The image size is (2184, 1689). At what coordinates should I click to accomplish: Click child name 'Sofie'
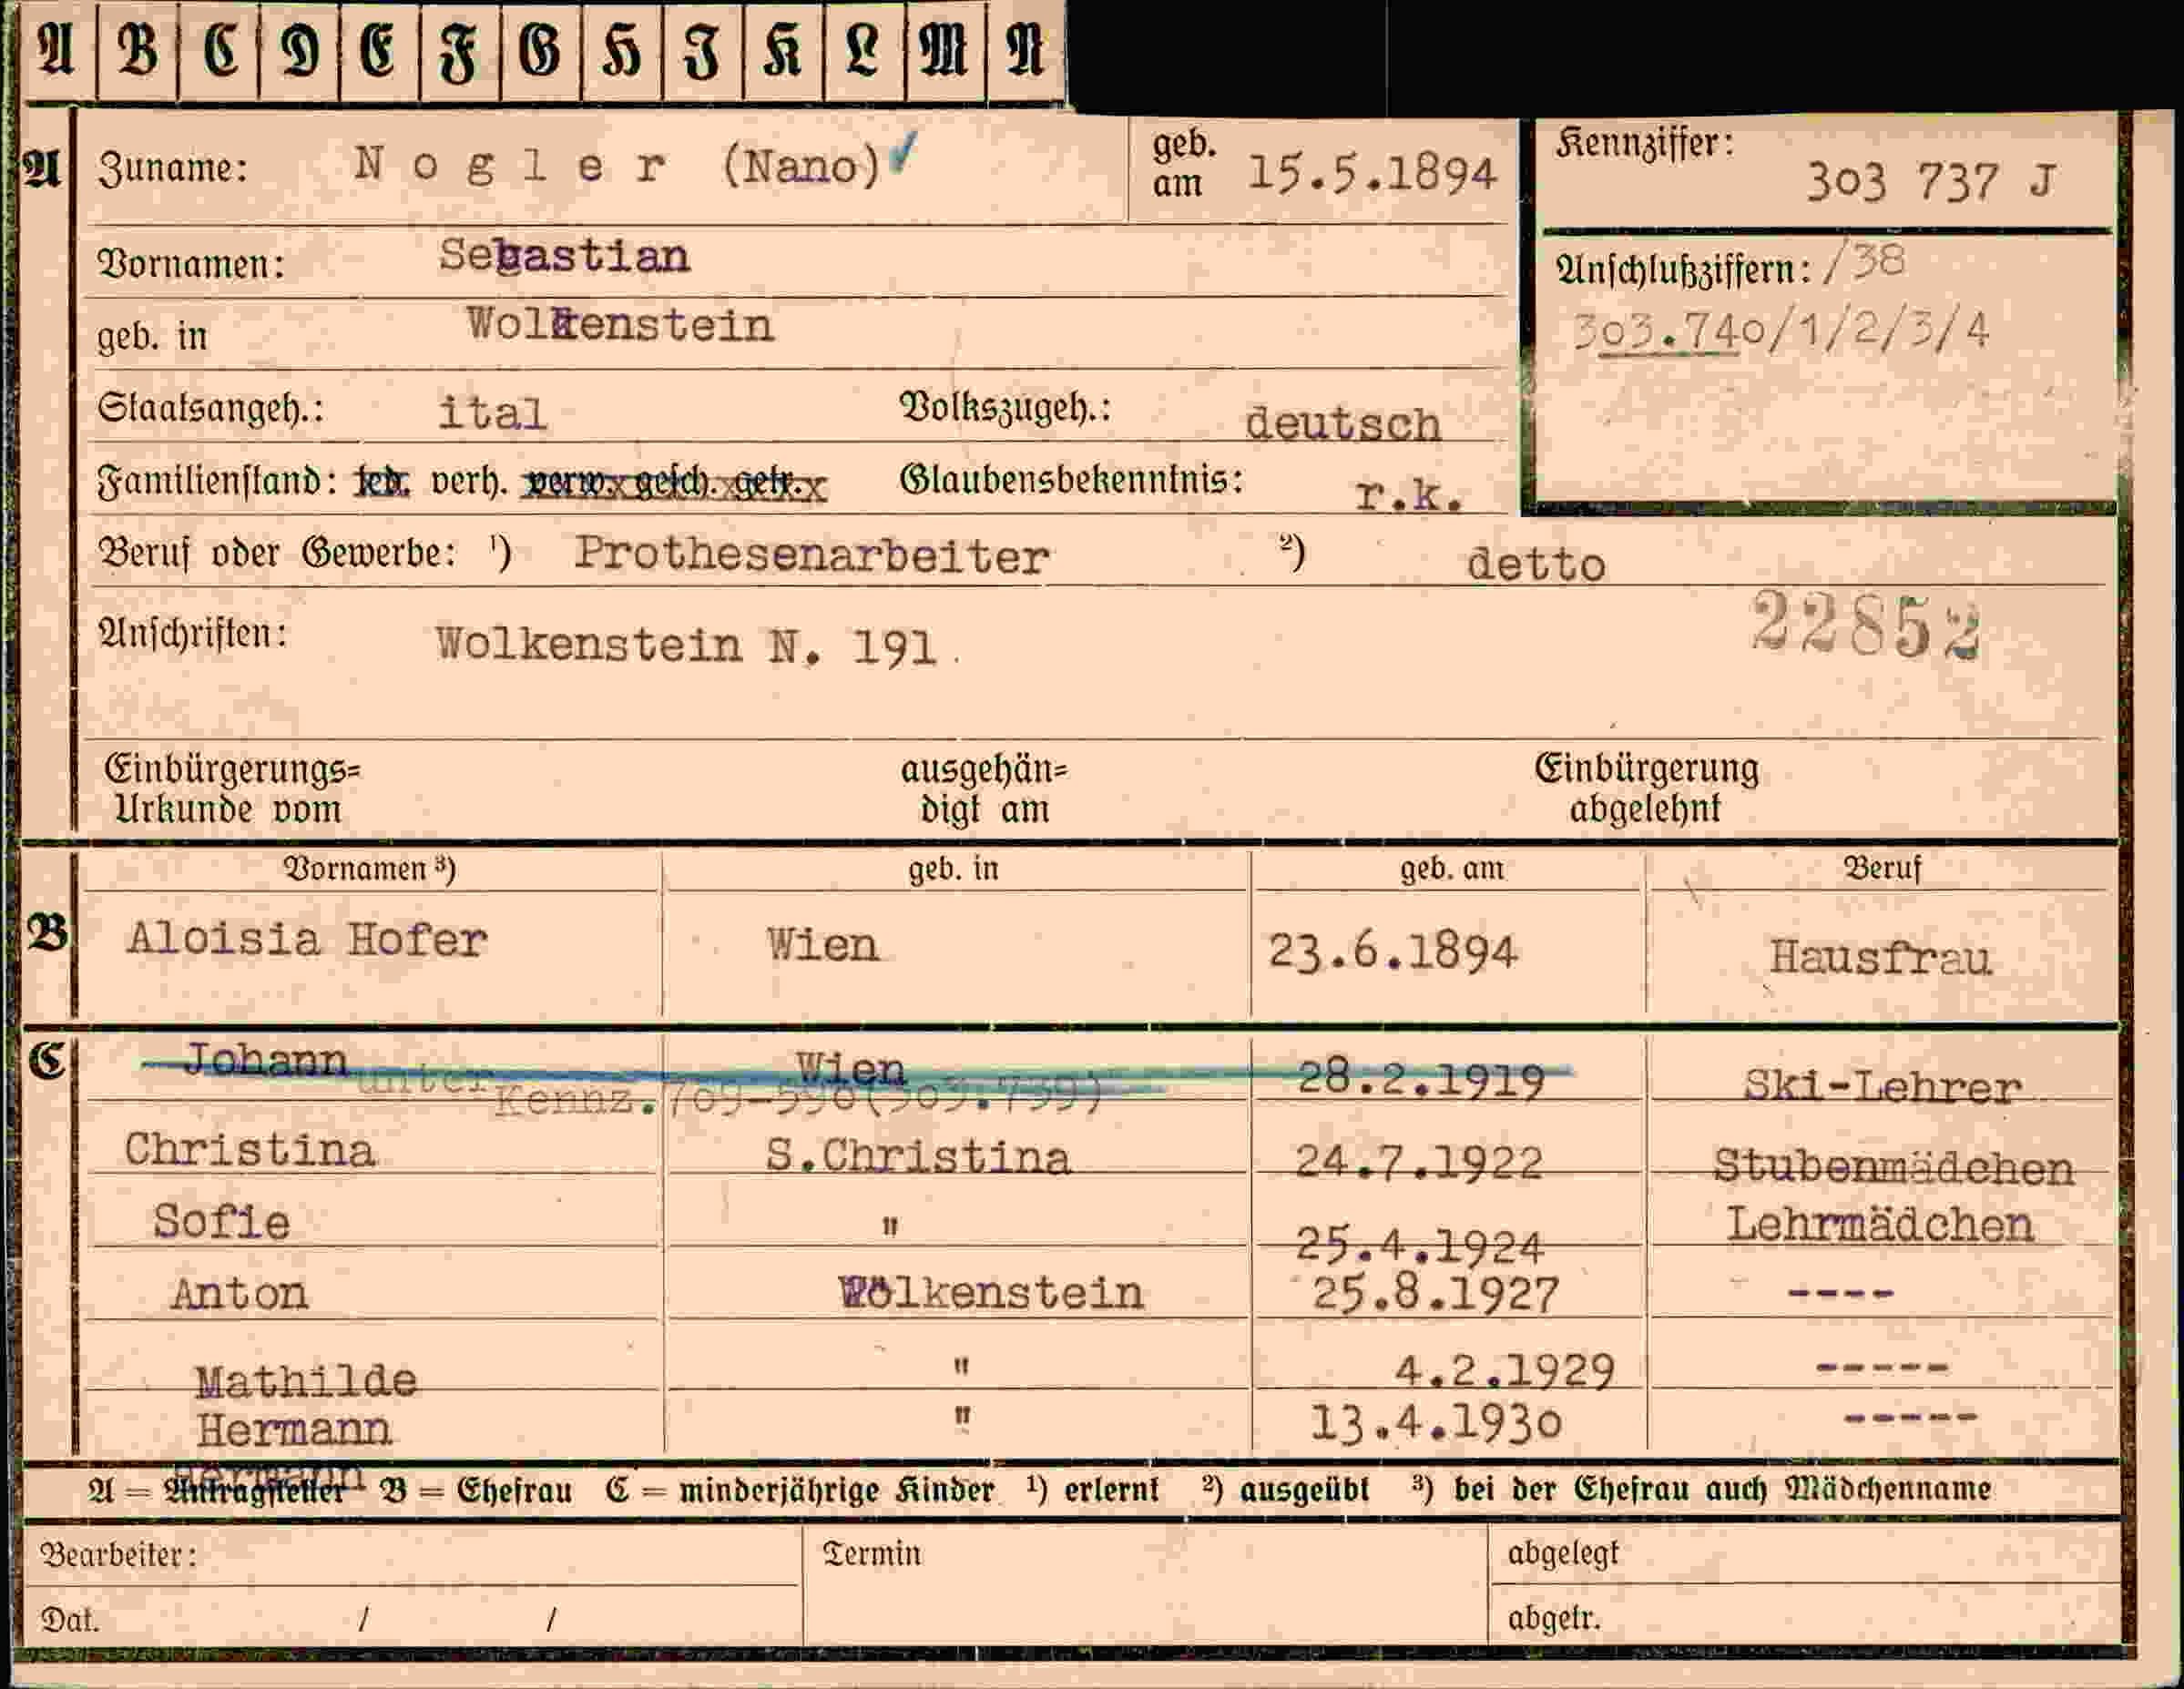coord(221,1223)
